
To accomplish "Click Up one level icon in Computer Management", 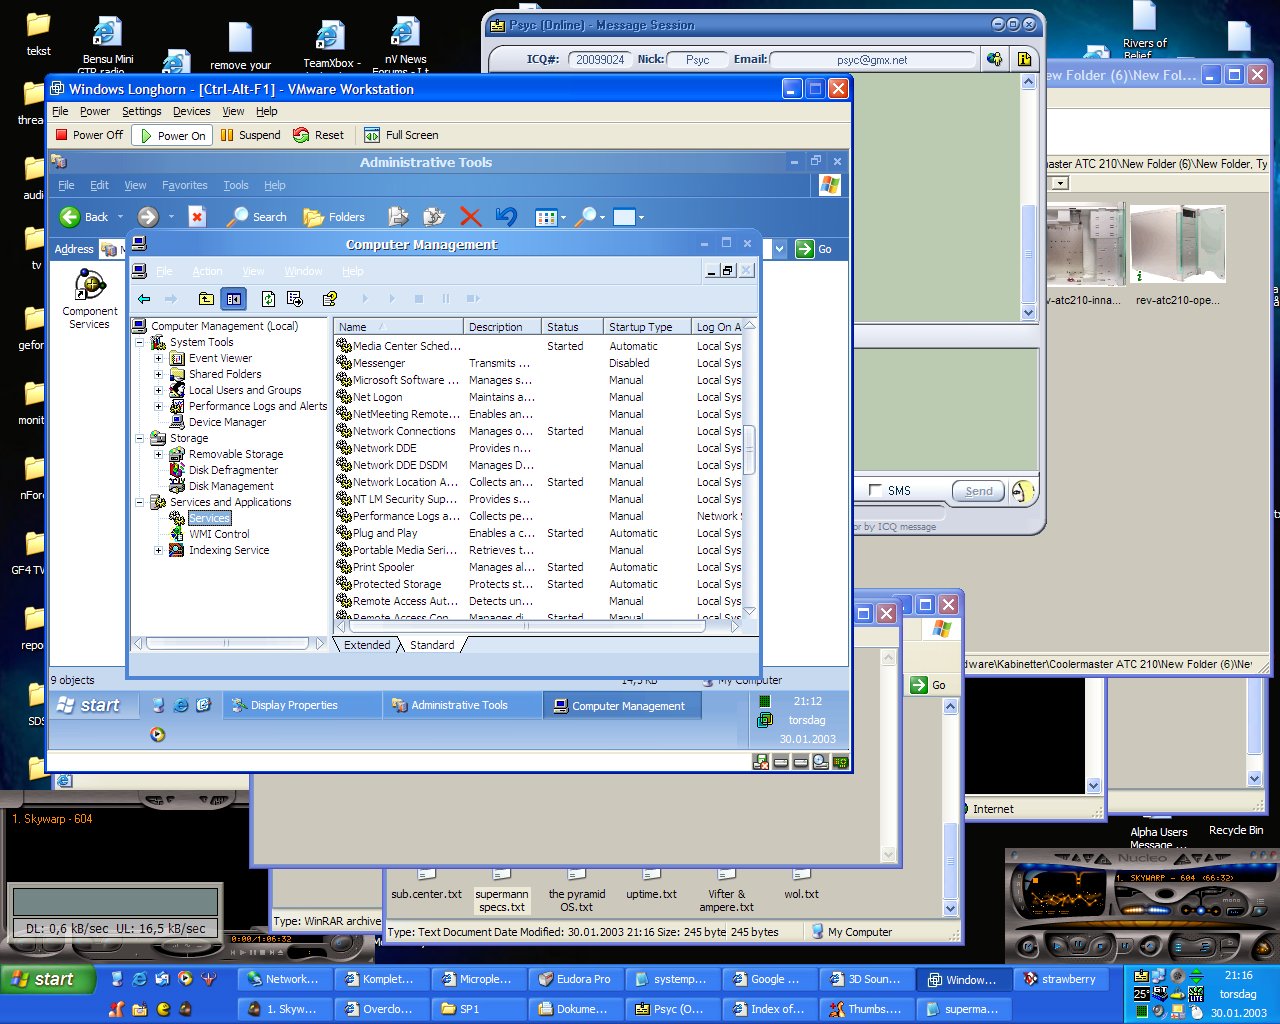I will coord(206,299).
